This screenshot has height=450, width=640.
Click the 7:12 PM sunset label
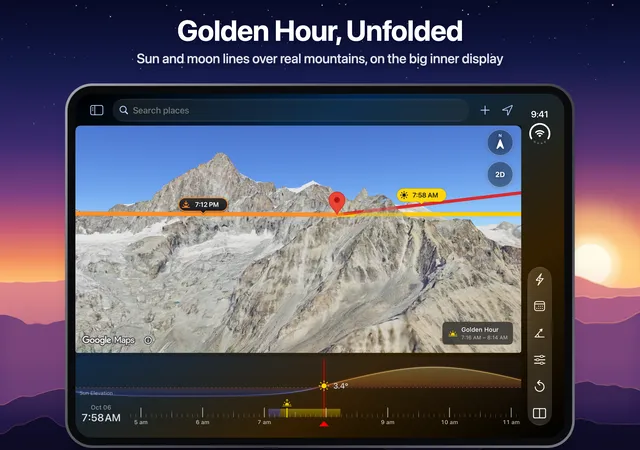coord(203,205)
